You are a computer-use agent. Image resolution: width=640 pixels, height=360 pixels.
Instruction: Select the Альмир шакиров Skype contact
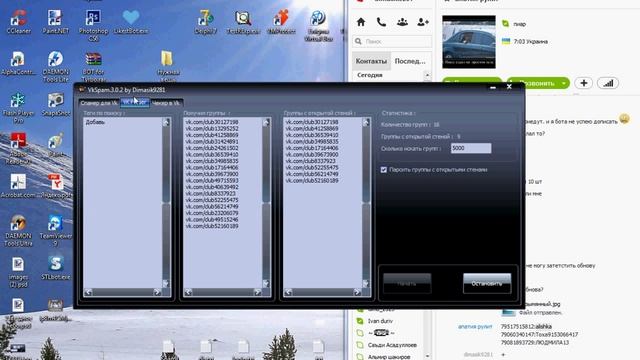point(388,357)
